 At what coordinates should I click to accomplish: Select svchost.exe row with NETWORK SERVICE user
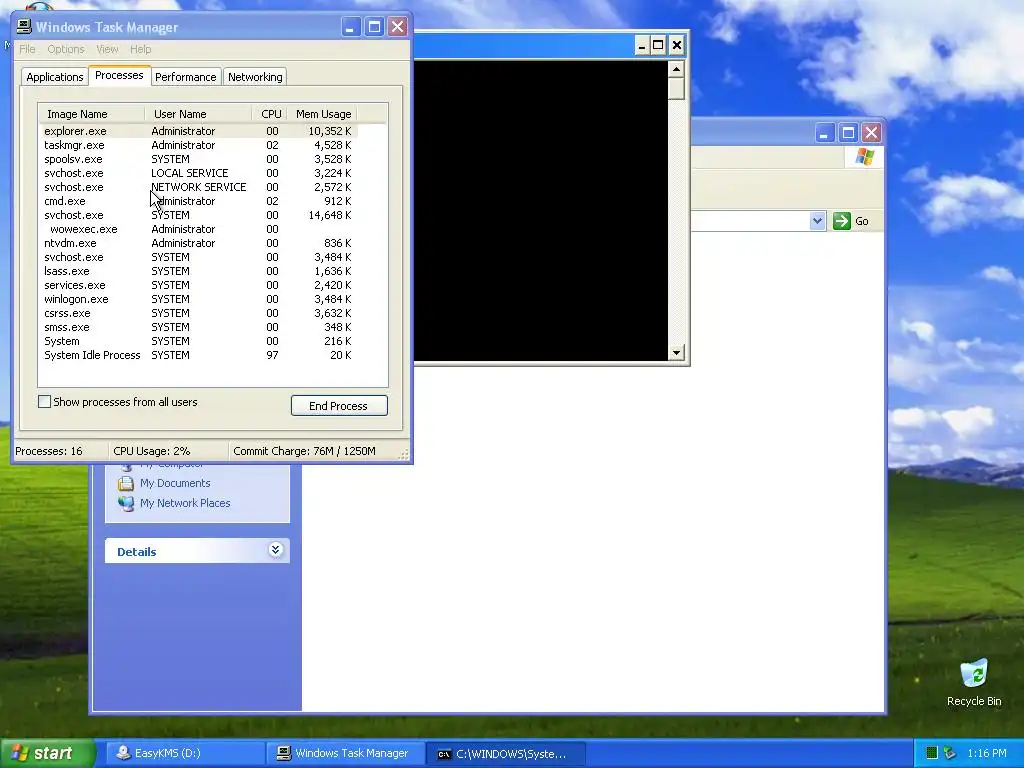(x=198, y=187)
